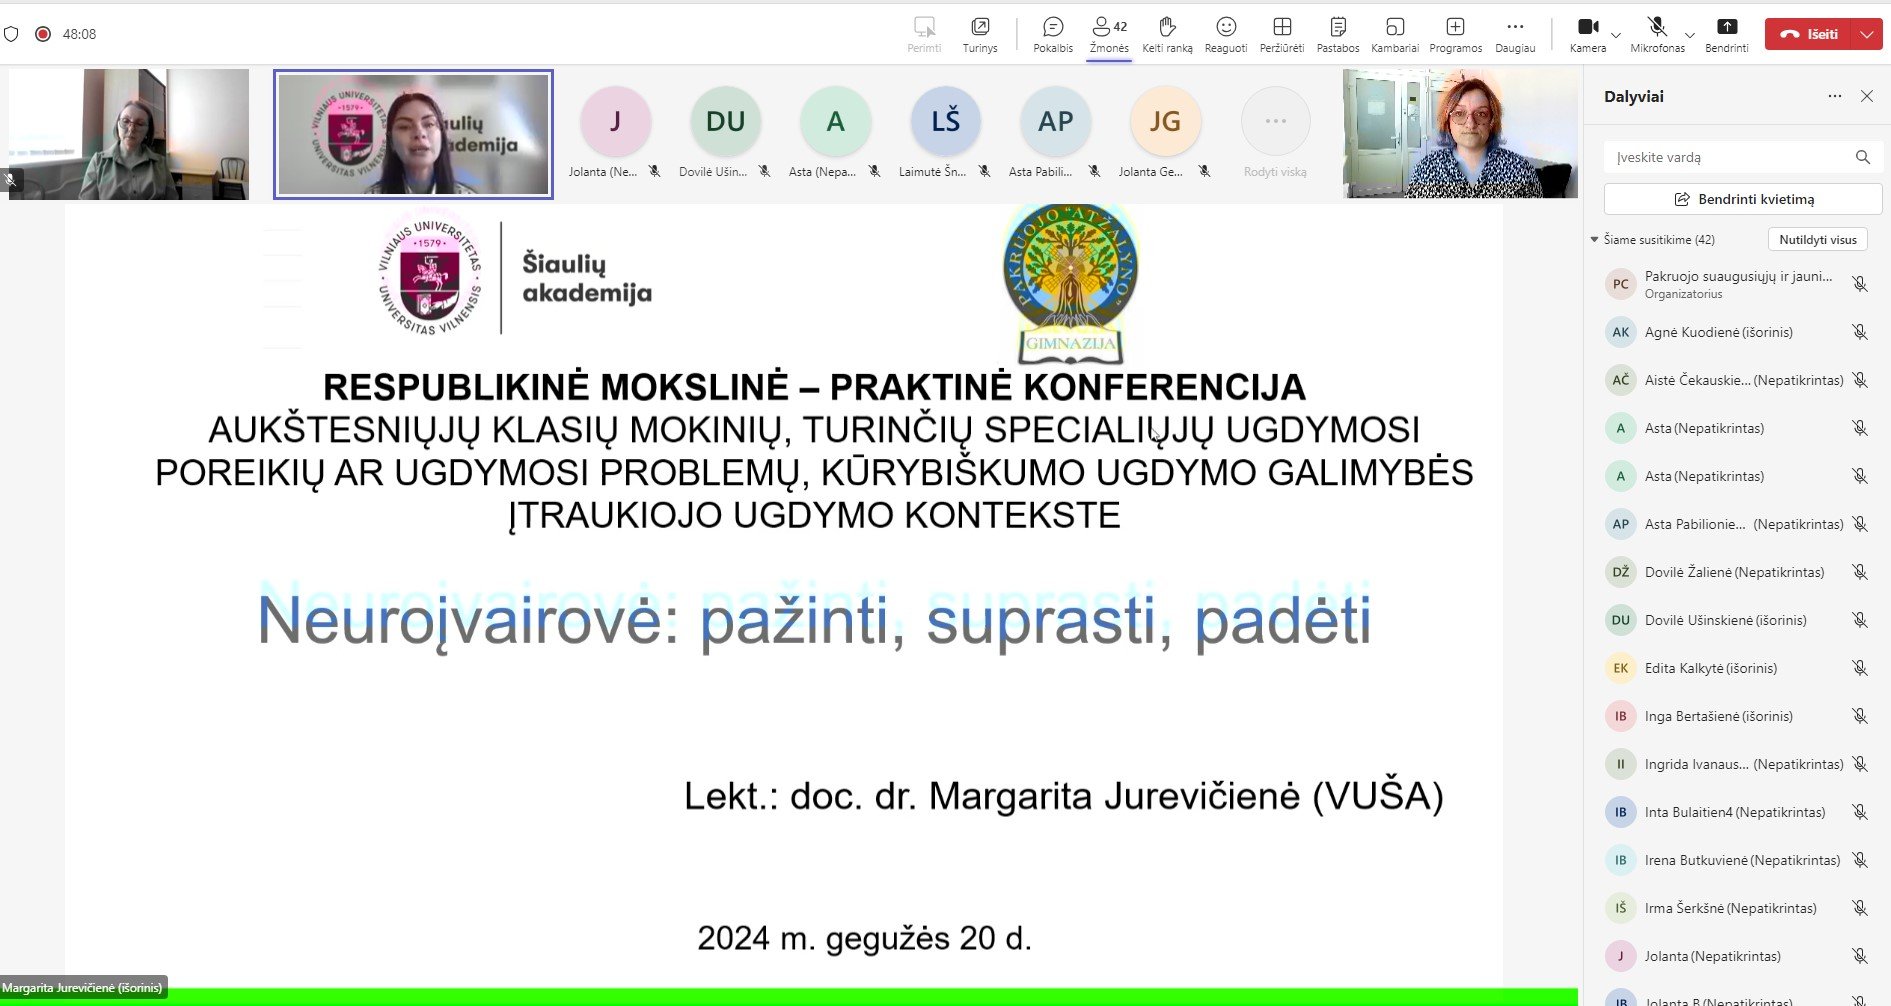1891x1006 pixels.
Task: Click the Kelti ranką raise hand icon
Action: coord(1166,27)
